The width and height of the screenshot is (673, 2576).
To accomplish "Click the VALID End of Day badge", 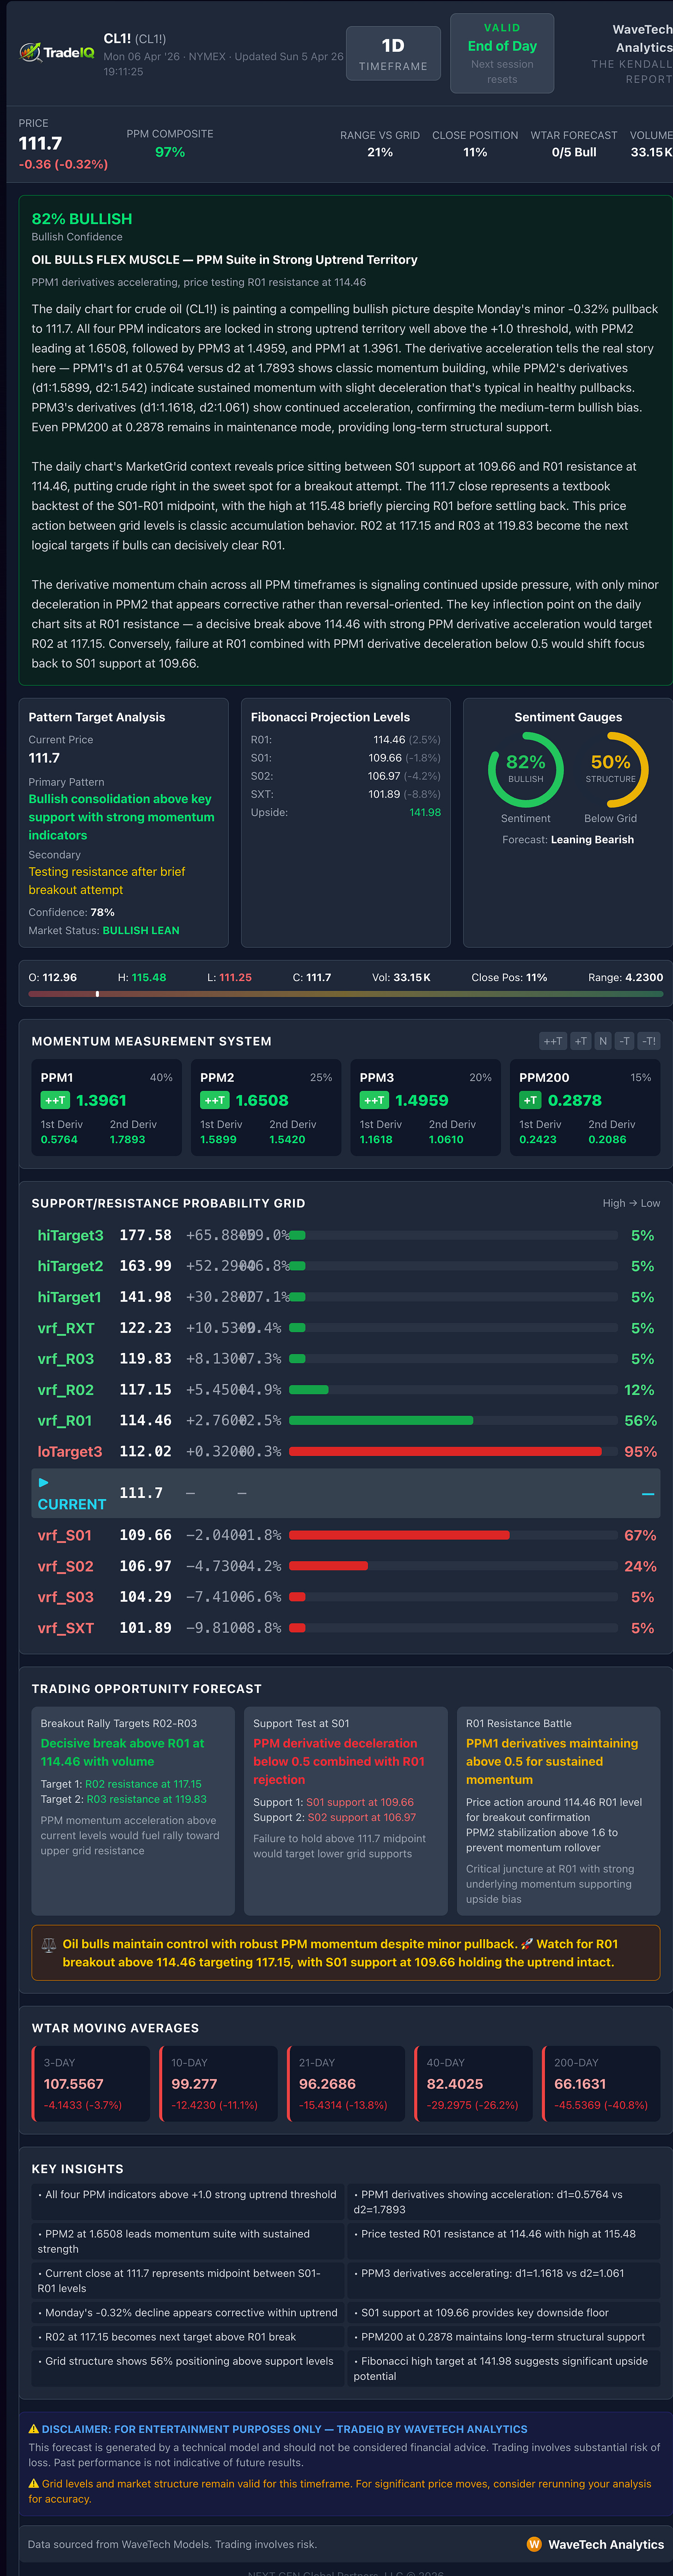I will coord(502,54).
